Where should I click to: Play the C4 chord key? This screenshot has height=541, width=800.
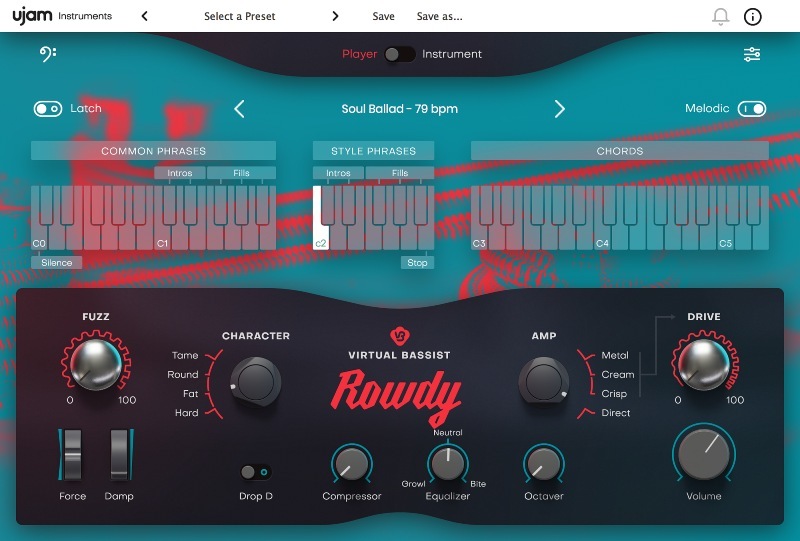[602, 235]
